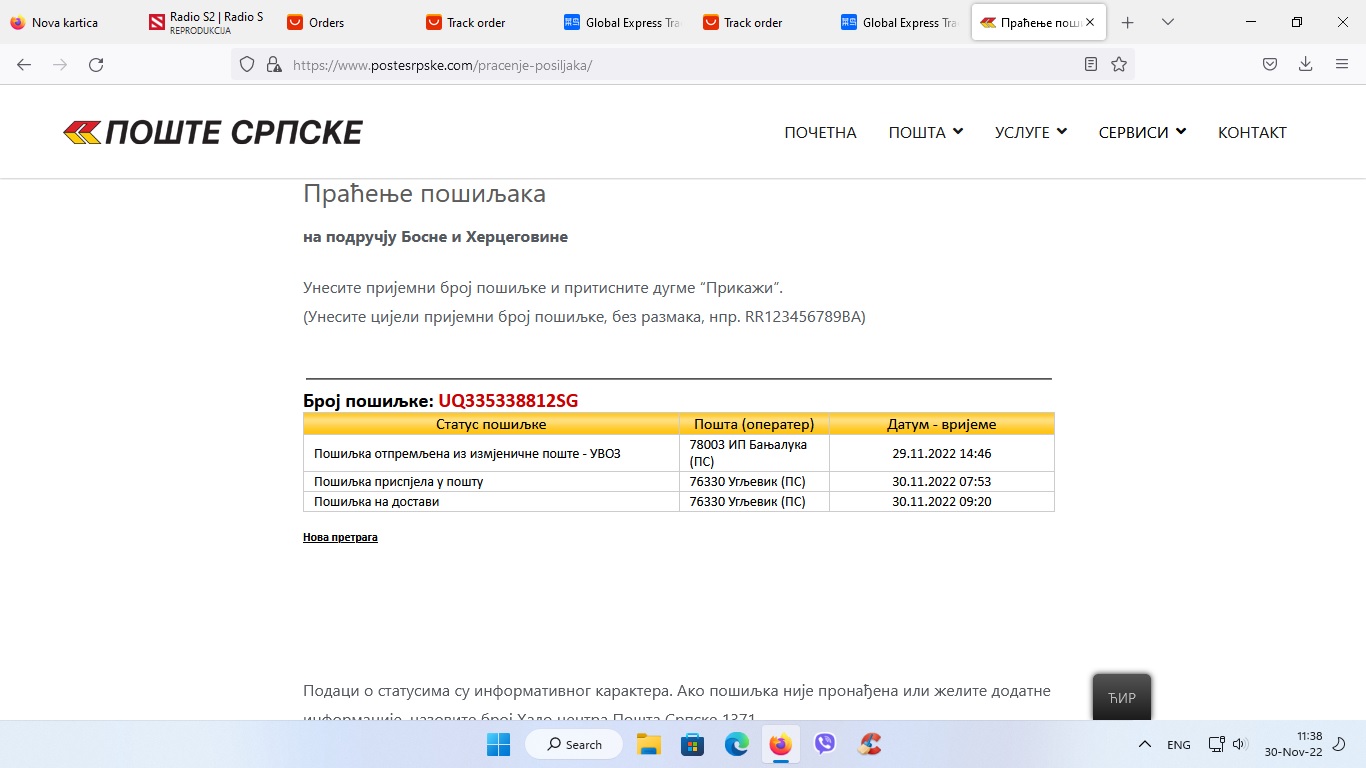Click the Пошта (оператер) column header

(754, 424)
